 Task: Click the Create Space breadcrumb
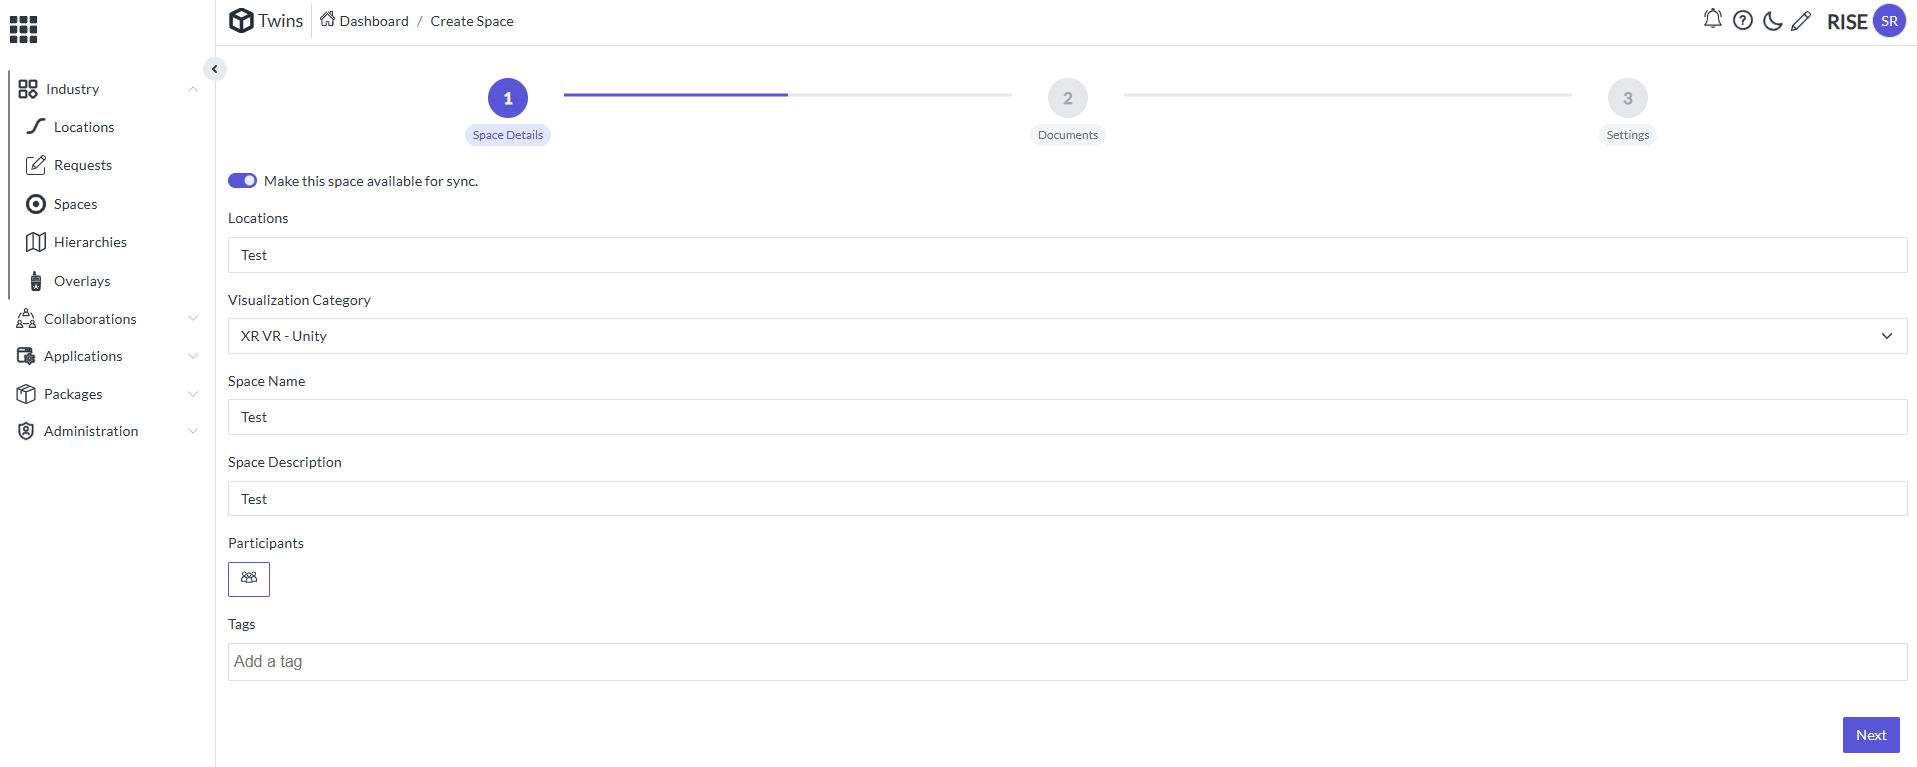pos(472,21)
